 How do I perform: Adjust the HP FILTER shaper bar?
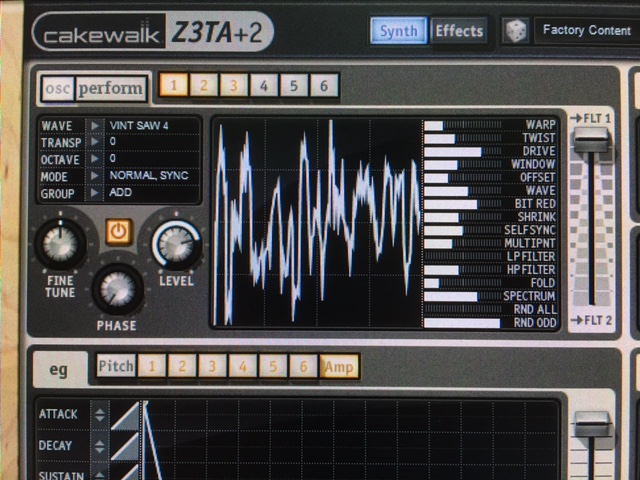click(462, 270)
